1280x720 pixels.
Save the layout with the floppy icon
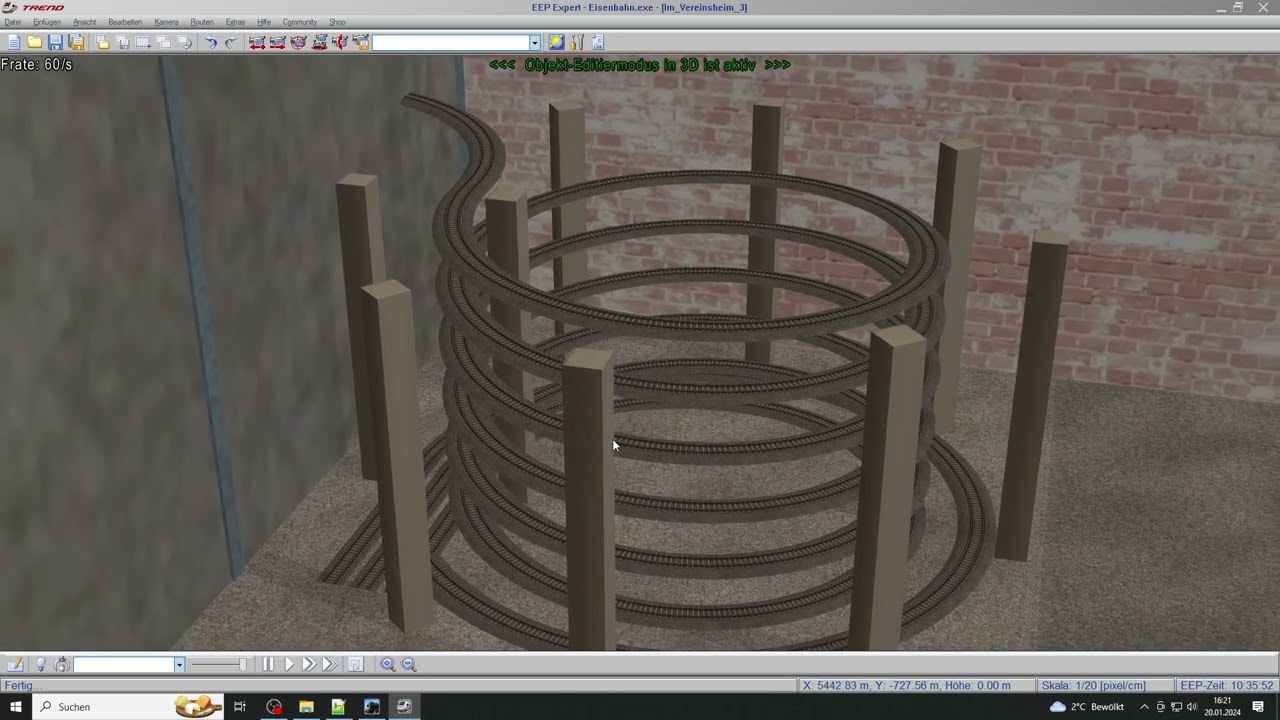tap(55, 42)
